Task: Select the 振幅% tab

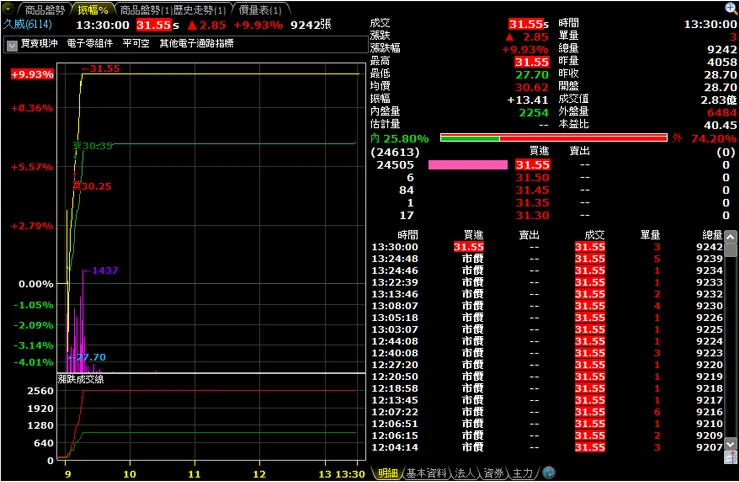Action: [x=93, y=9]
